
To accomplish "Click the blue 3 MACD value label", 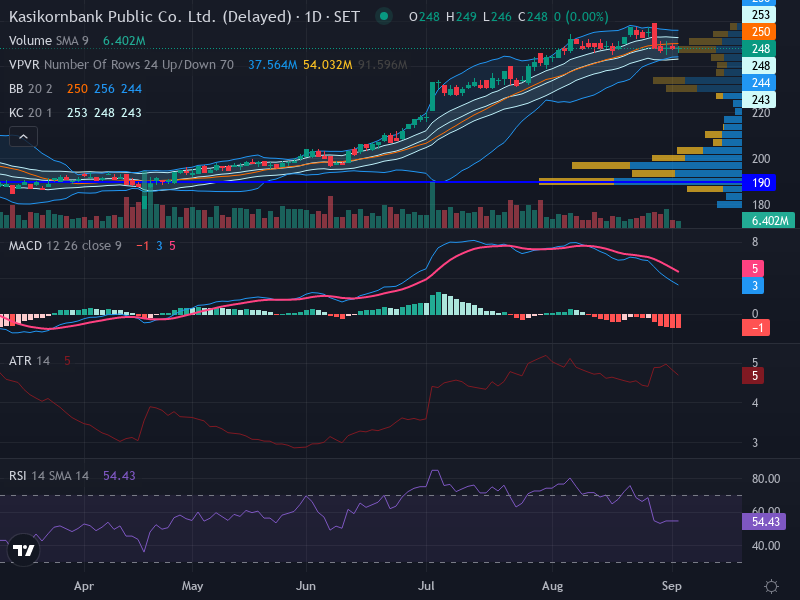I will [753, 285].
